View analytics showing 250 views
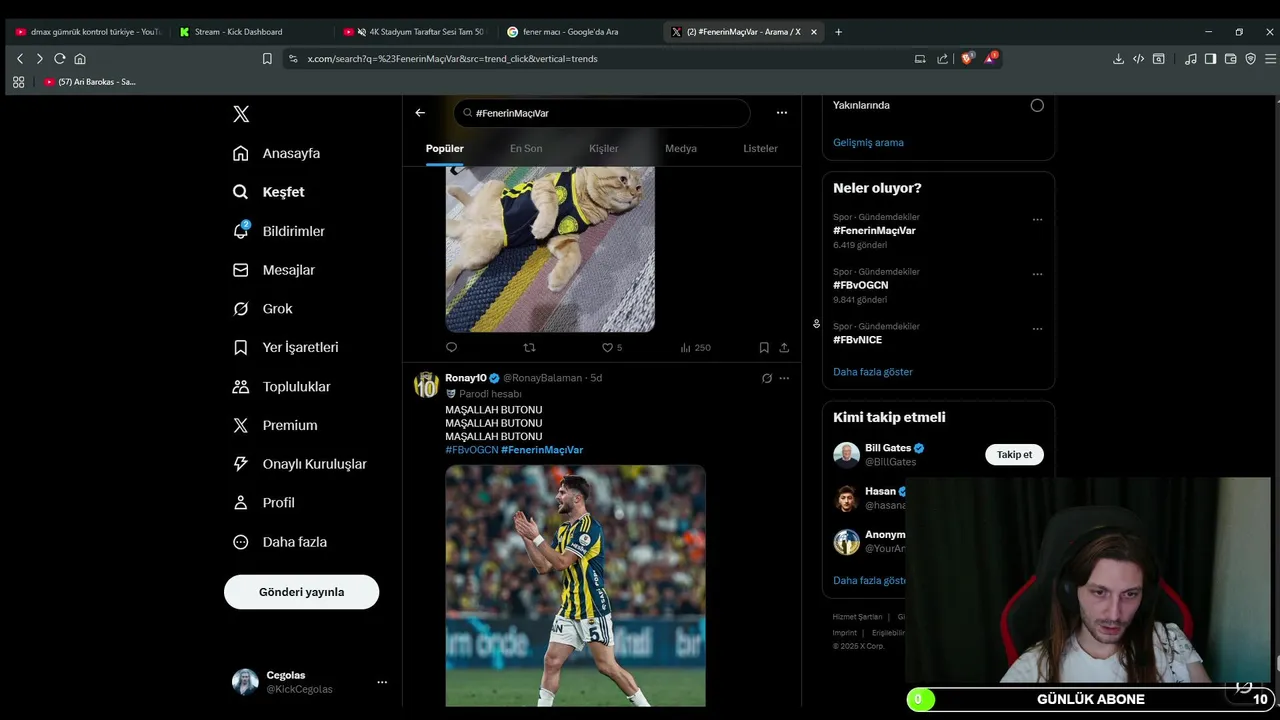 click(x=695, y=348)
